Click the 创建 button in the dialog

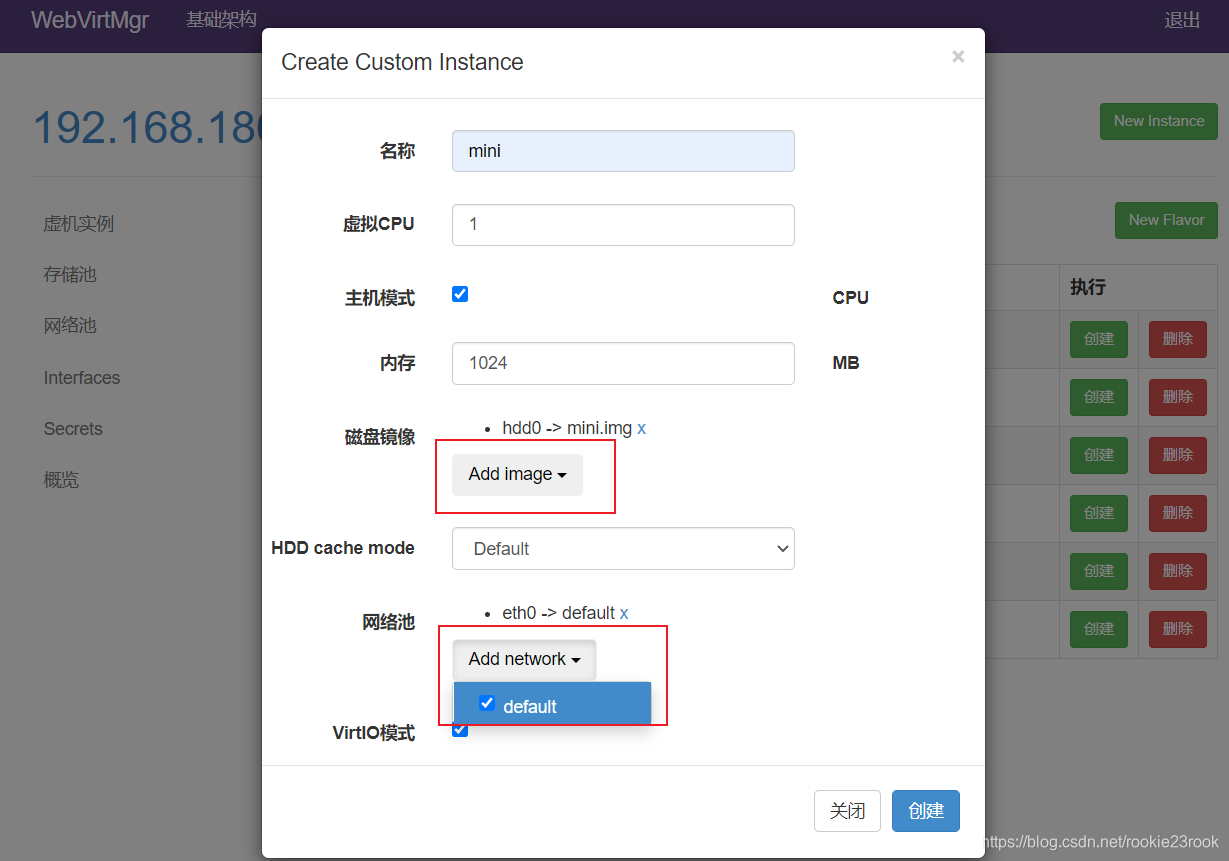click(925, 811)
